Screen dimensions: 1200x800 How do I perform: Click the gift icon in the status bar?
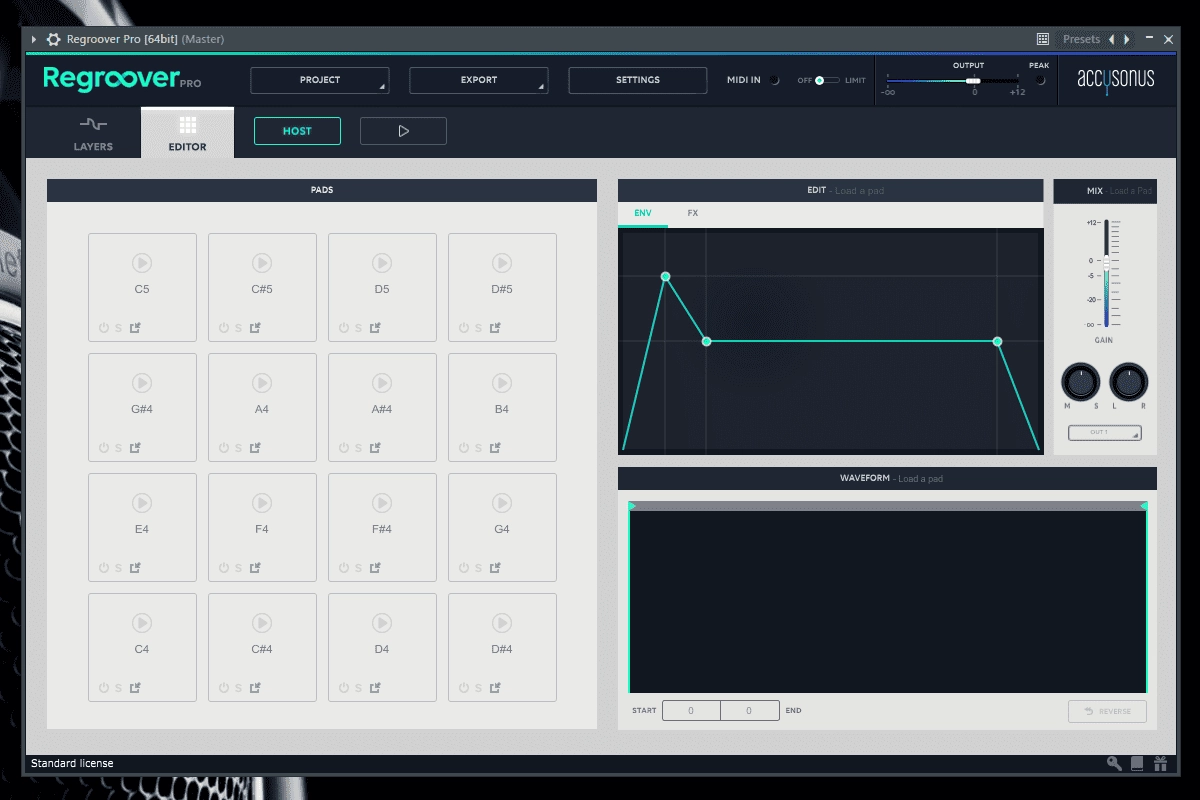pyautogui.click(x=1160, y=764)
